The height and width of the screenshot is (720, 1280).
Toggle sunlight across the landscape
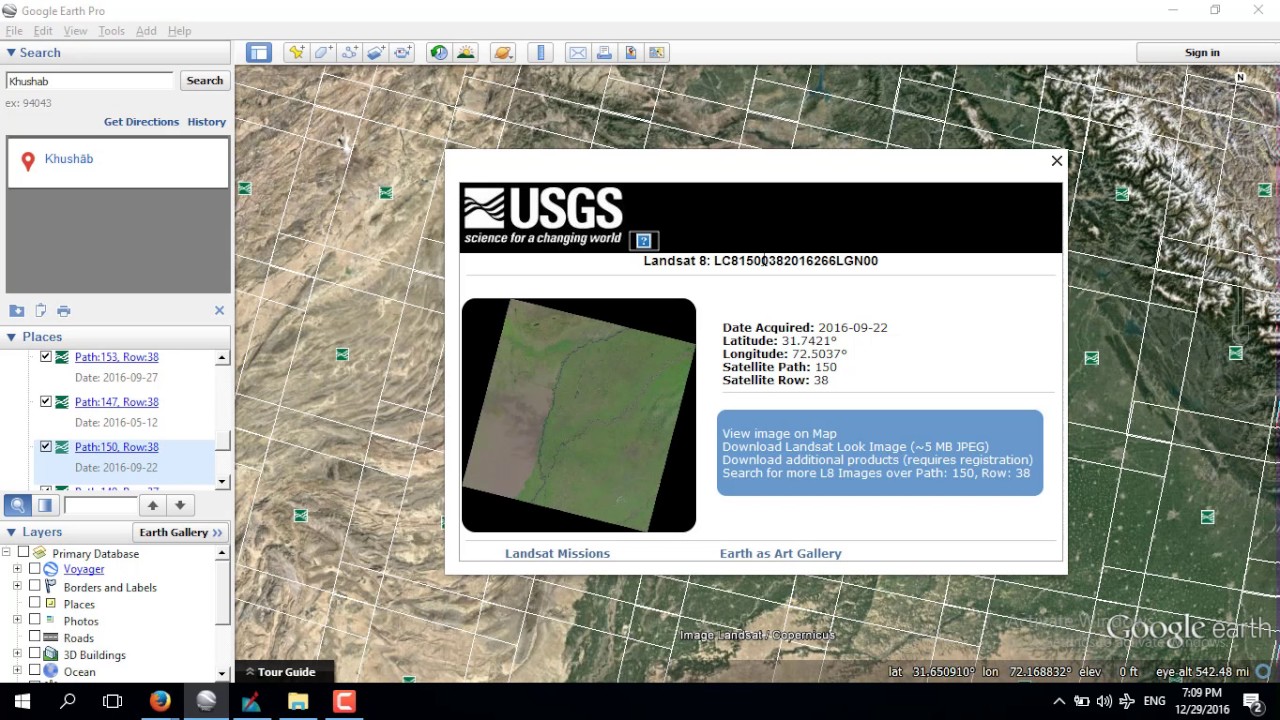465,53
